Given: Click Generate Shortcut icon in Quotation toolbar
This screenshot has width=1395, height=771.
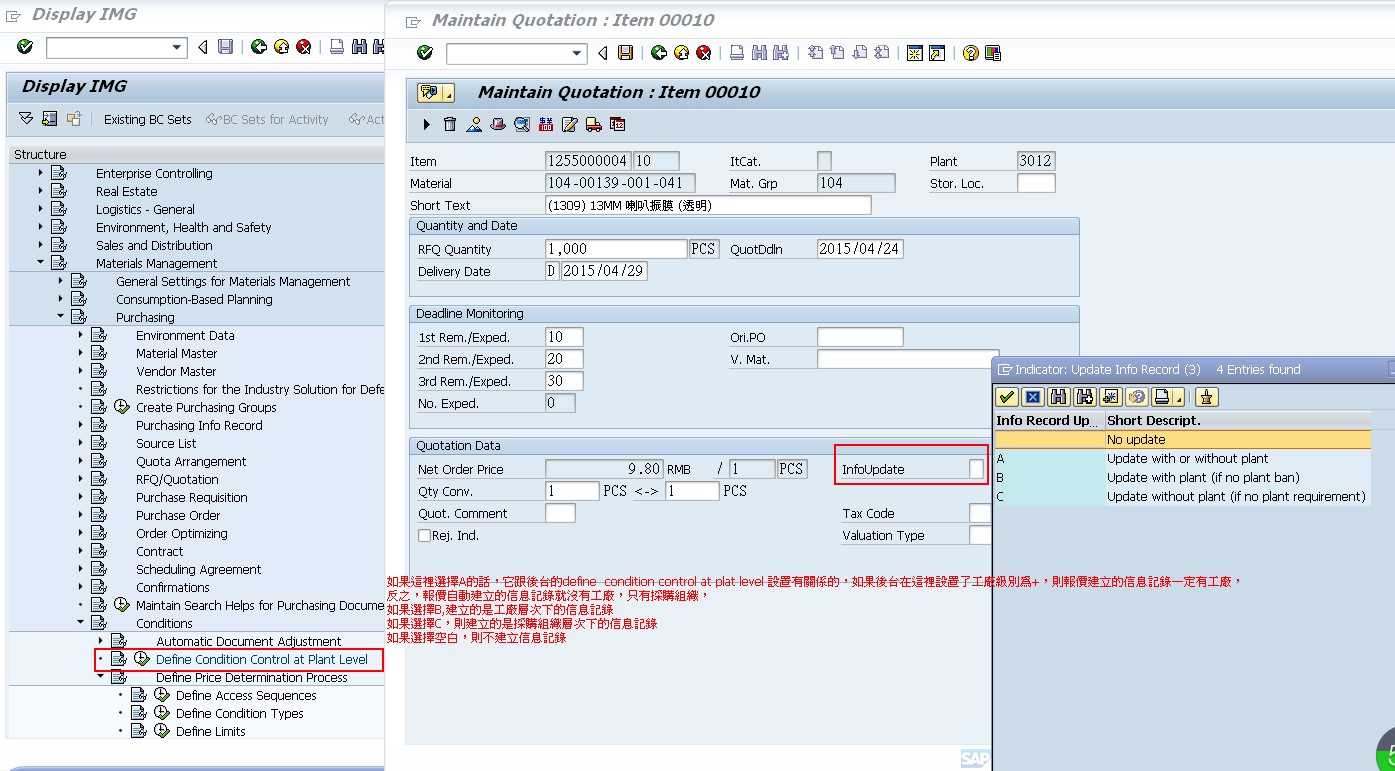Looking at the screenshot, I should click(x=937, y=53).
